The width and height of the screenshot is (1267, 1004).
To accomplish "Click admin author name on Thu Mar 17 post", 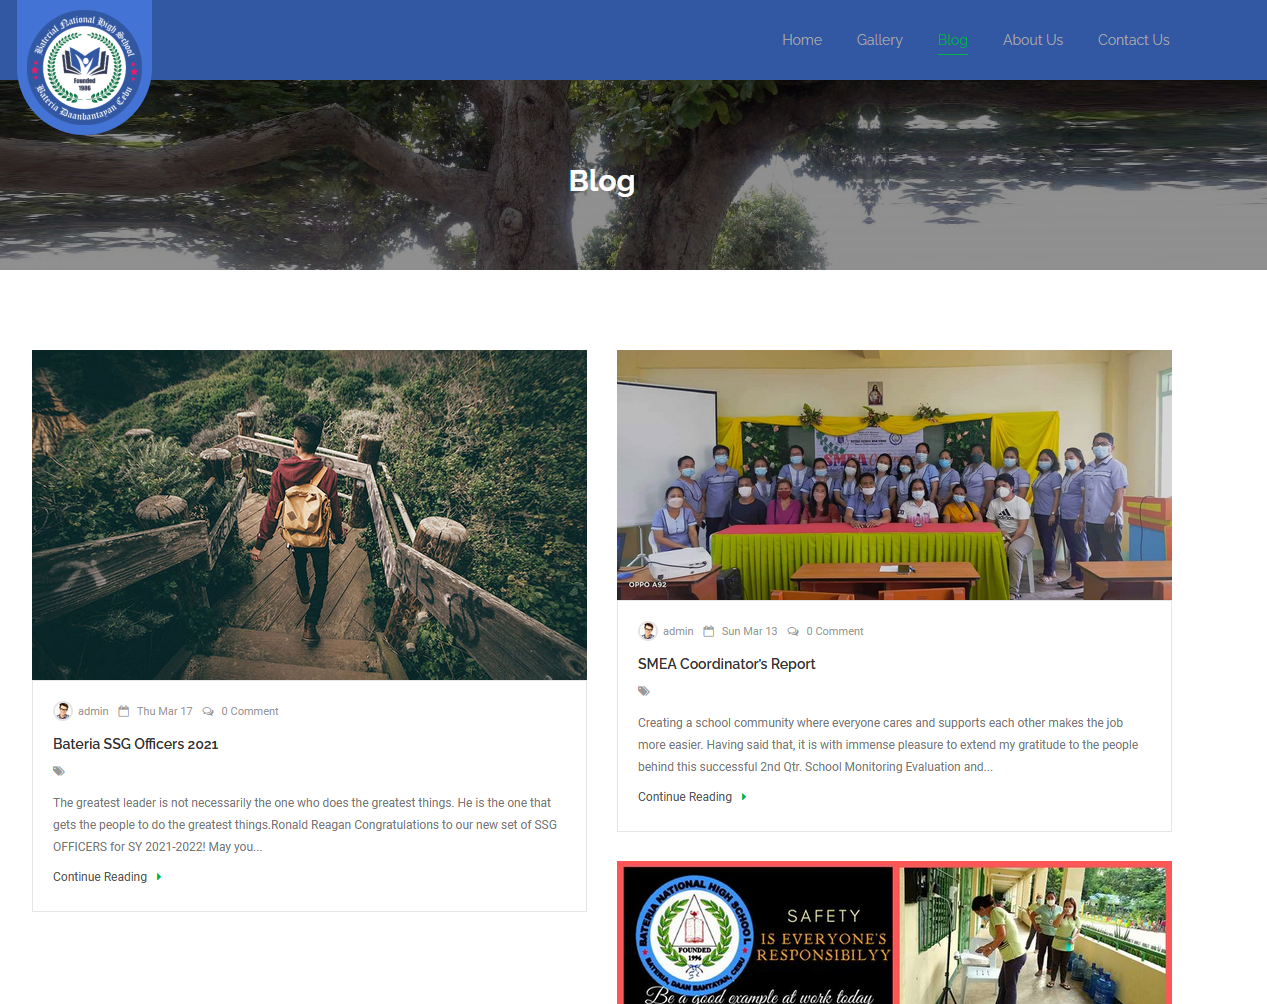I will 93,711.
